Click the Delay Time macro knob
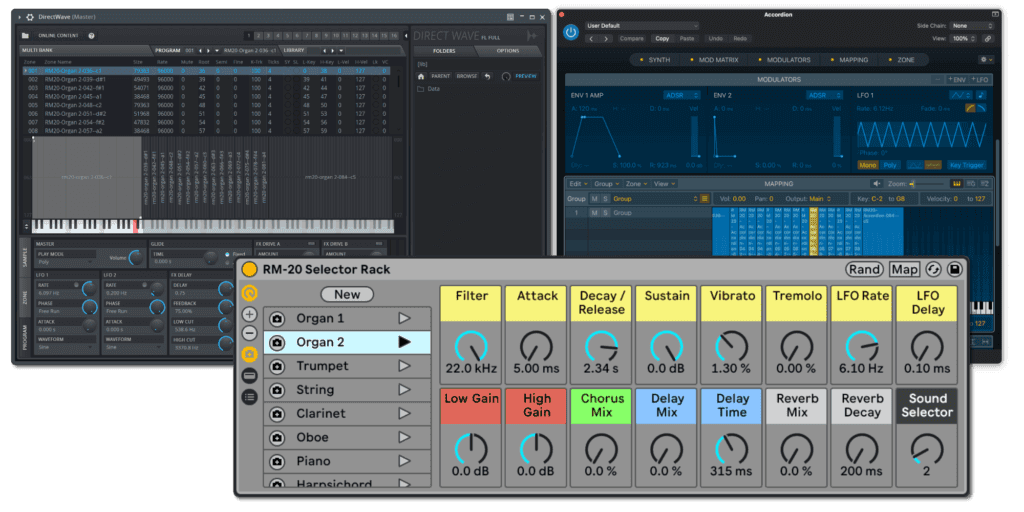This screenshot has height=512, width=1024. pos(731,449)
